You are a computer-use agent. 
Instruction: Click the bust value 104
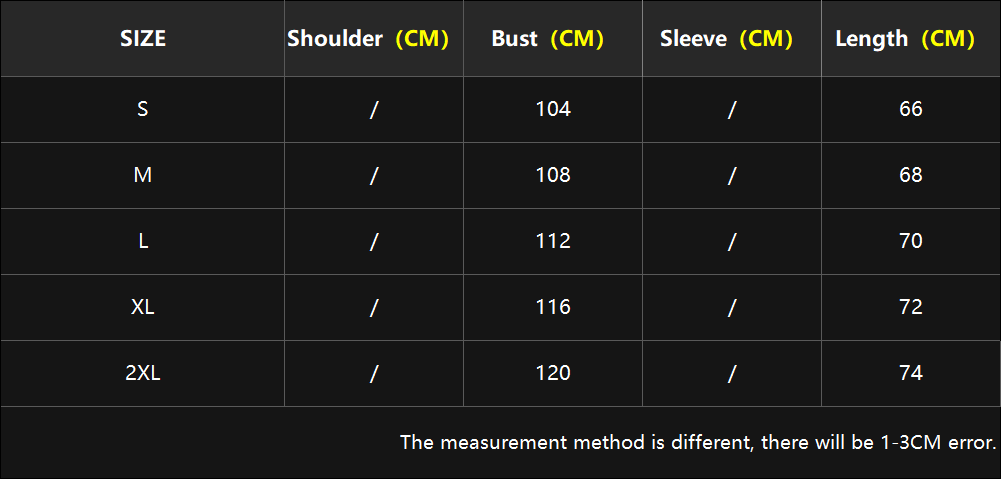(553, 109)
